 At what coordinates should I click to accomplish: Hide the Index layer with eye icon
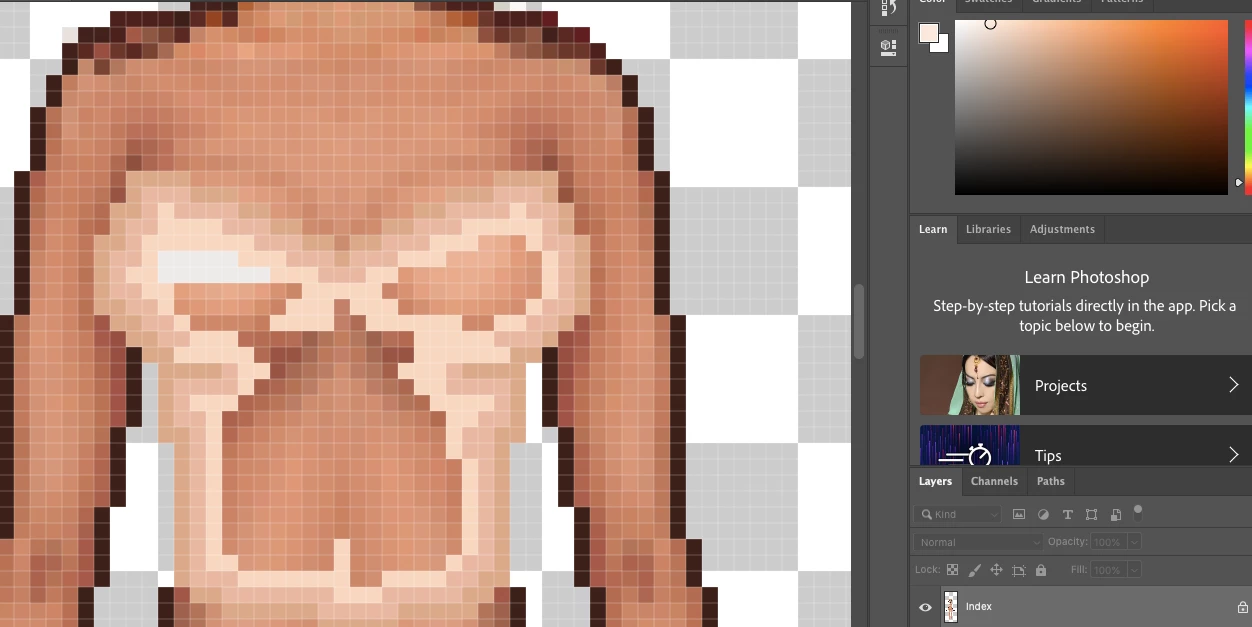925,607
